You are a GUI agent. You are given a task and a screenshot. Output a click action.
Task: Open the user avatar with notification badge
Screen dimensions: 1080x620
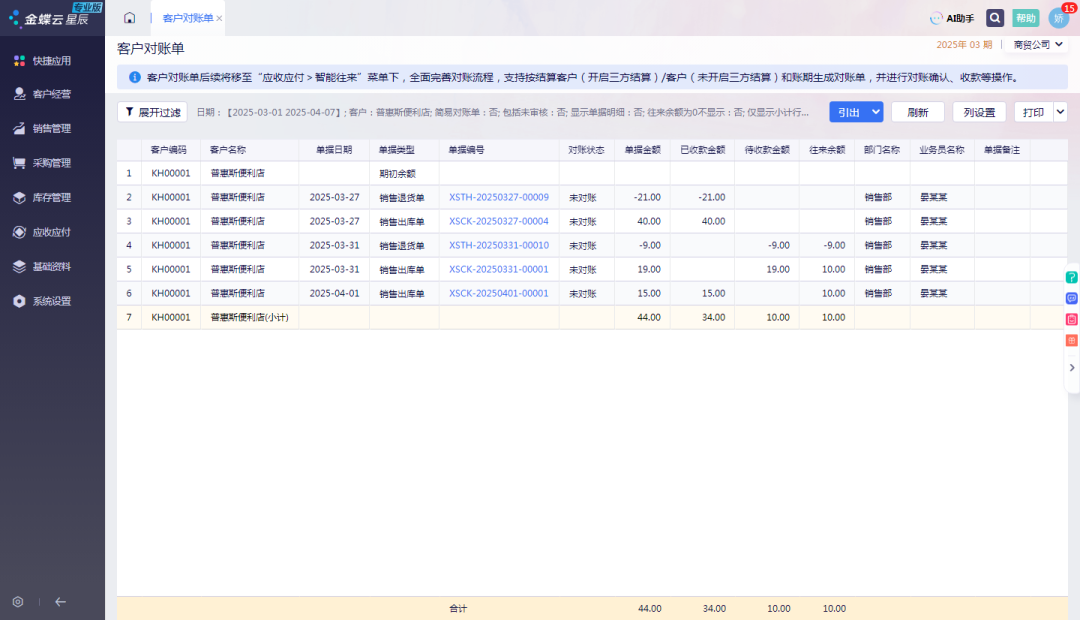[x=1059, y=18]
